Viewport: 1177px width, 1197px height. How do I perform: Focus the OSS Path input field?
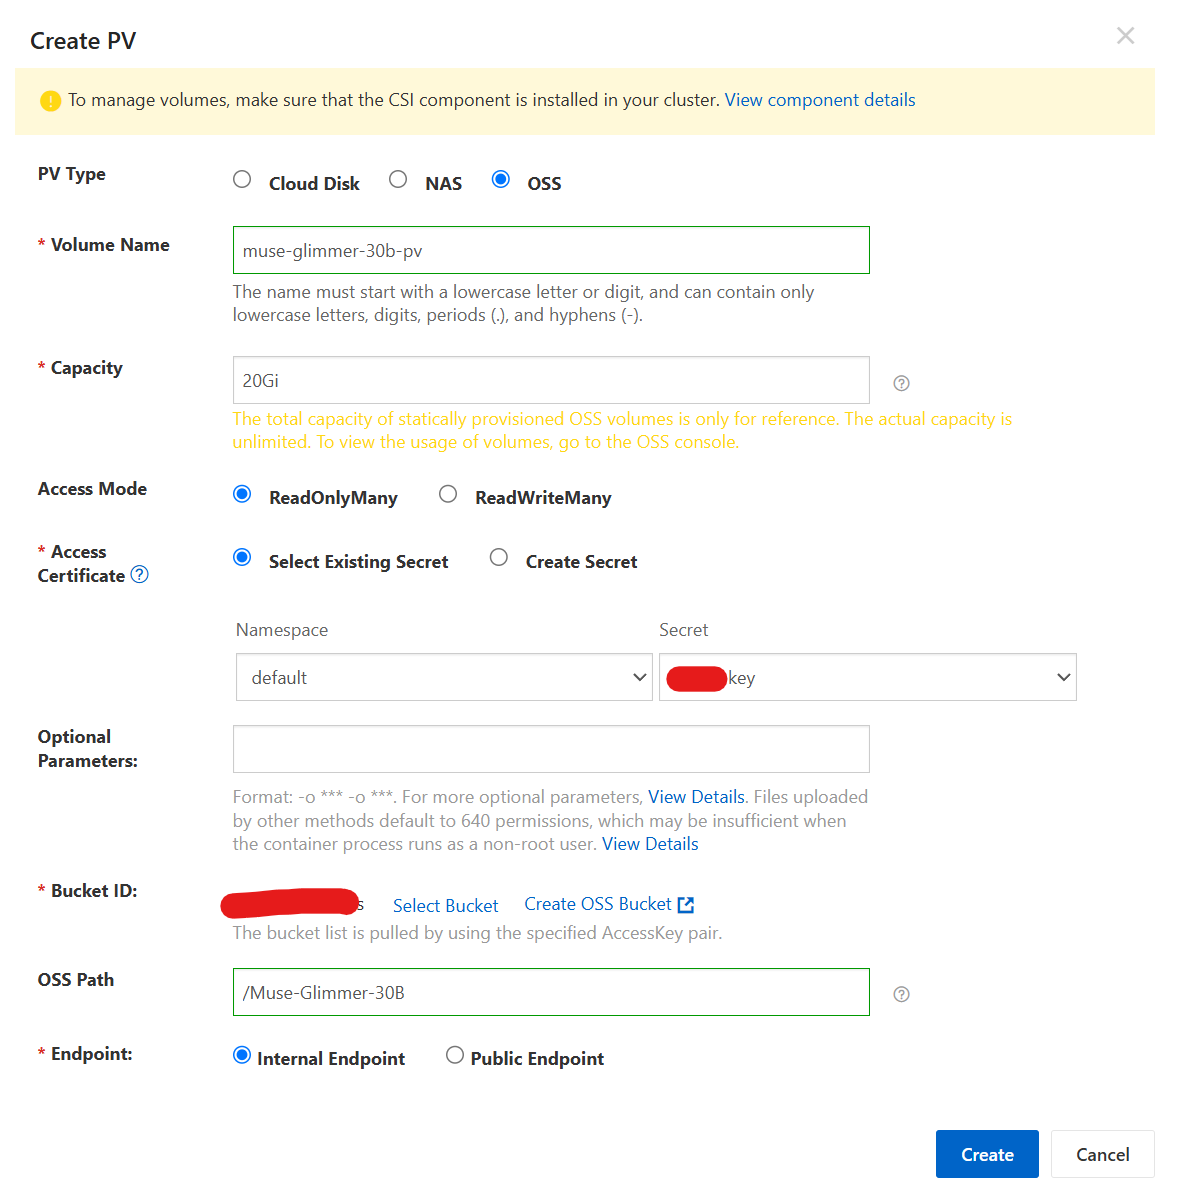(x=551, y=992)
